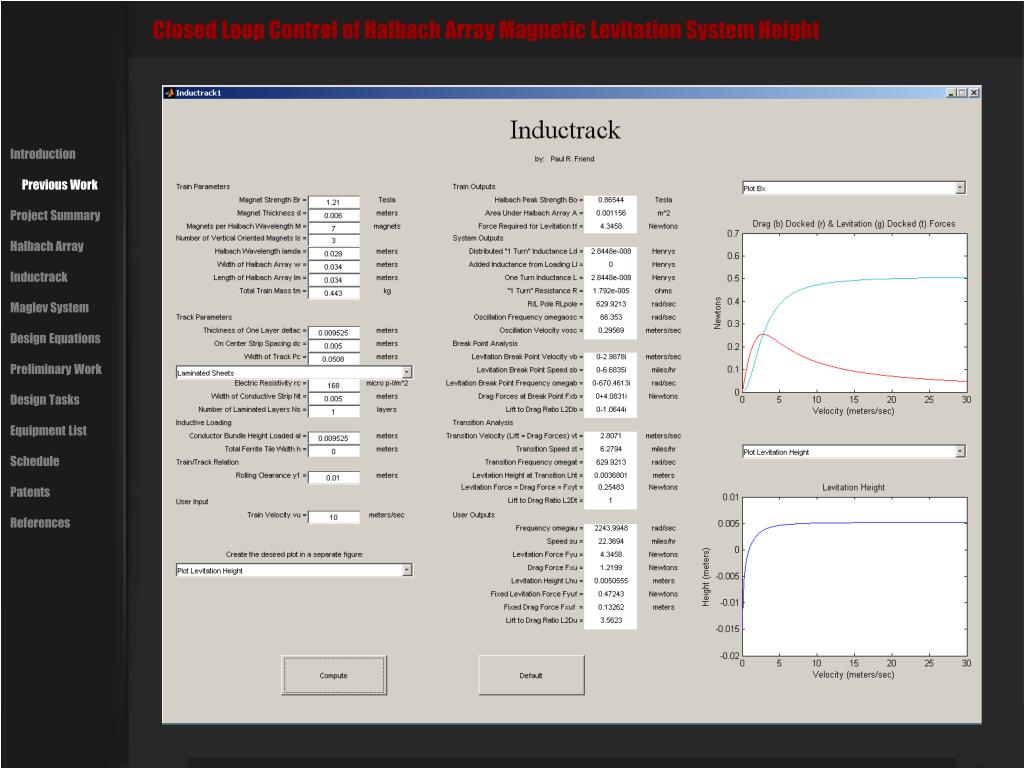Screen dimensions: 1024x768
Task: Click the Default button
Action: click(531, 675)
